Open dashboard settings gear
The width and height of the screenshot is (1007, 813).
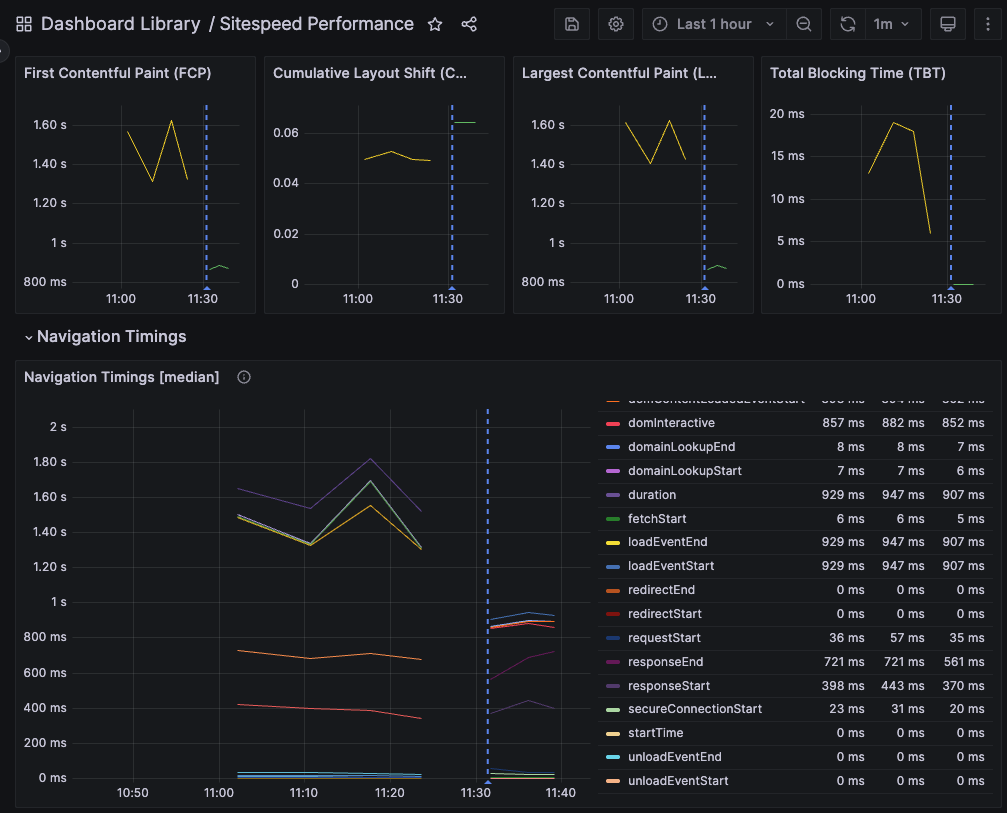pos(615,24)
